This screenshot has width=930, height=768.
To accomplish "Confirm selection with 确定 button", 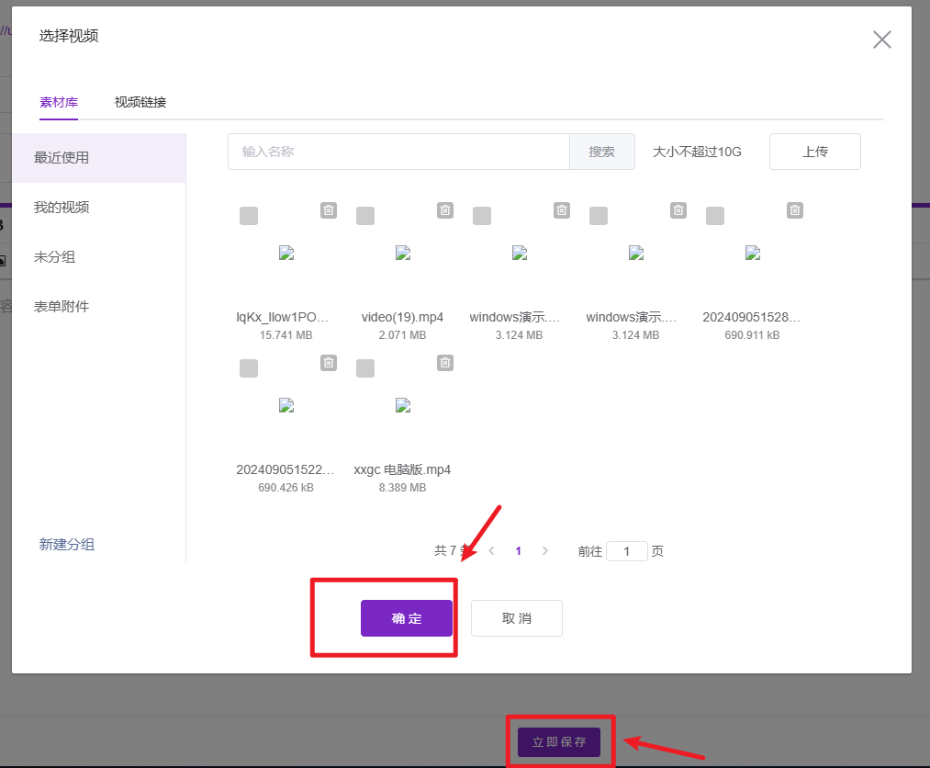I will coord(407,619).
